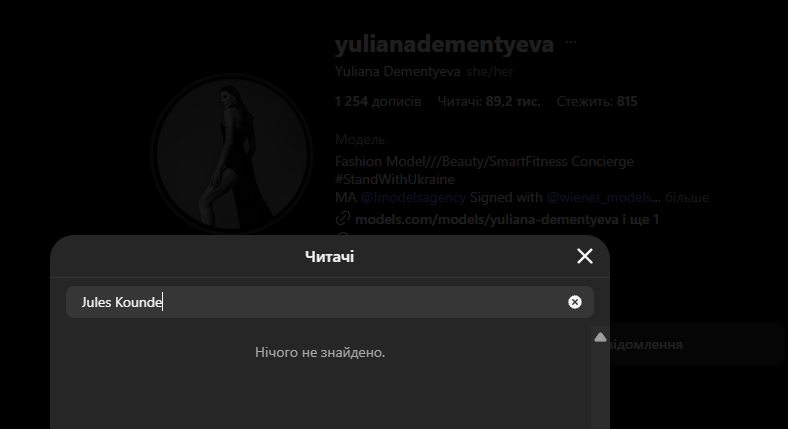The height and width of the screenshot is (429, 788).
Task: Click the chain link icon beside models.com
Action: (x=342, y=219)
